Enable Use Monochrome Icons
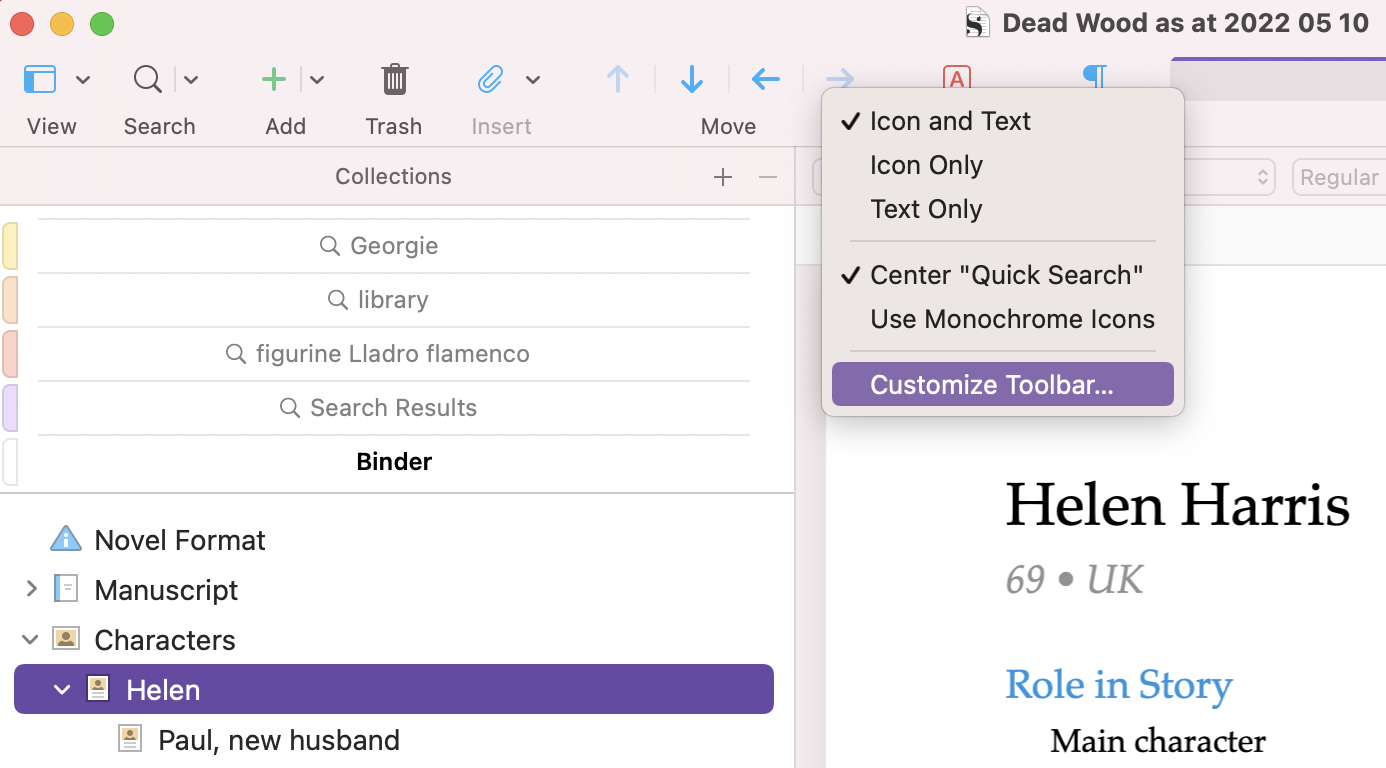The height and width of the screenshot is (768, 1386). (1012, 319)
